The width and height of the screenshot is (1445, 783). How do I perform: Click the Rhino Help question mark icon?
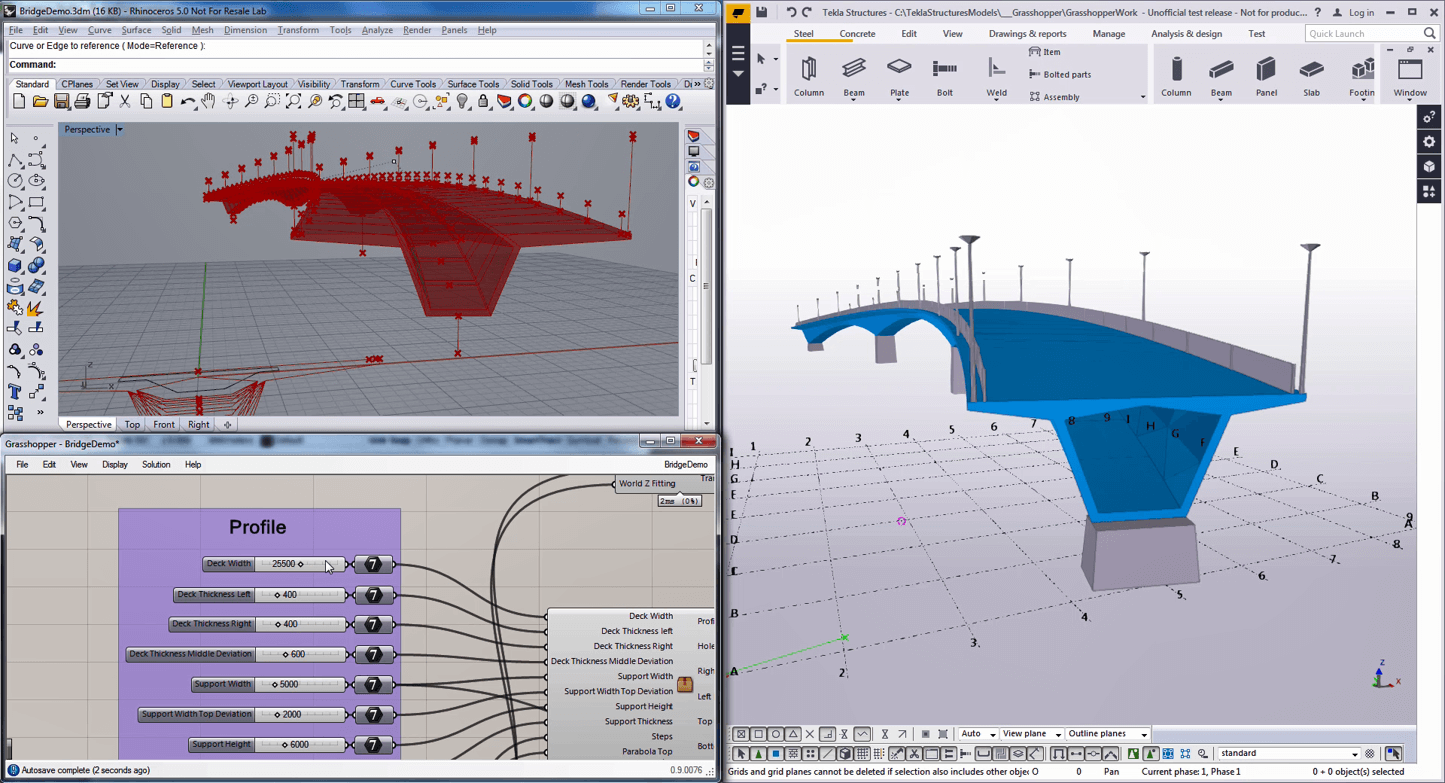[673, 102]
